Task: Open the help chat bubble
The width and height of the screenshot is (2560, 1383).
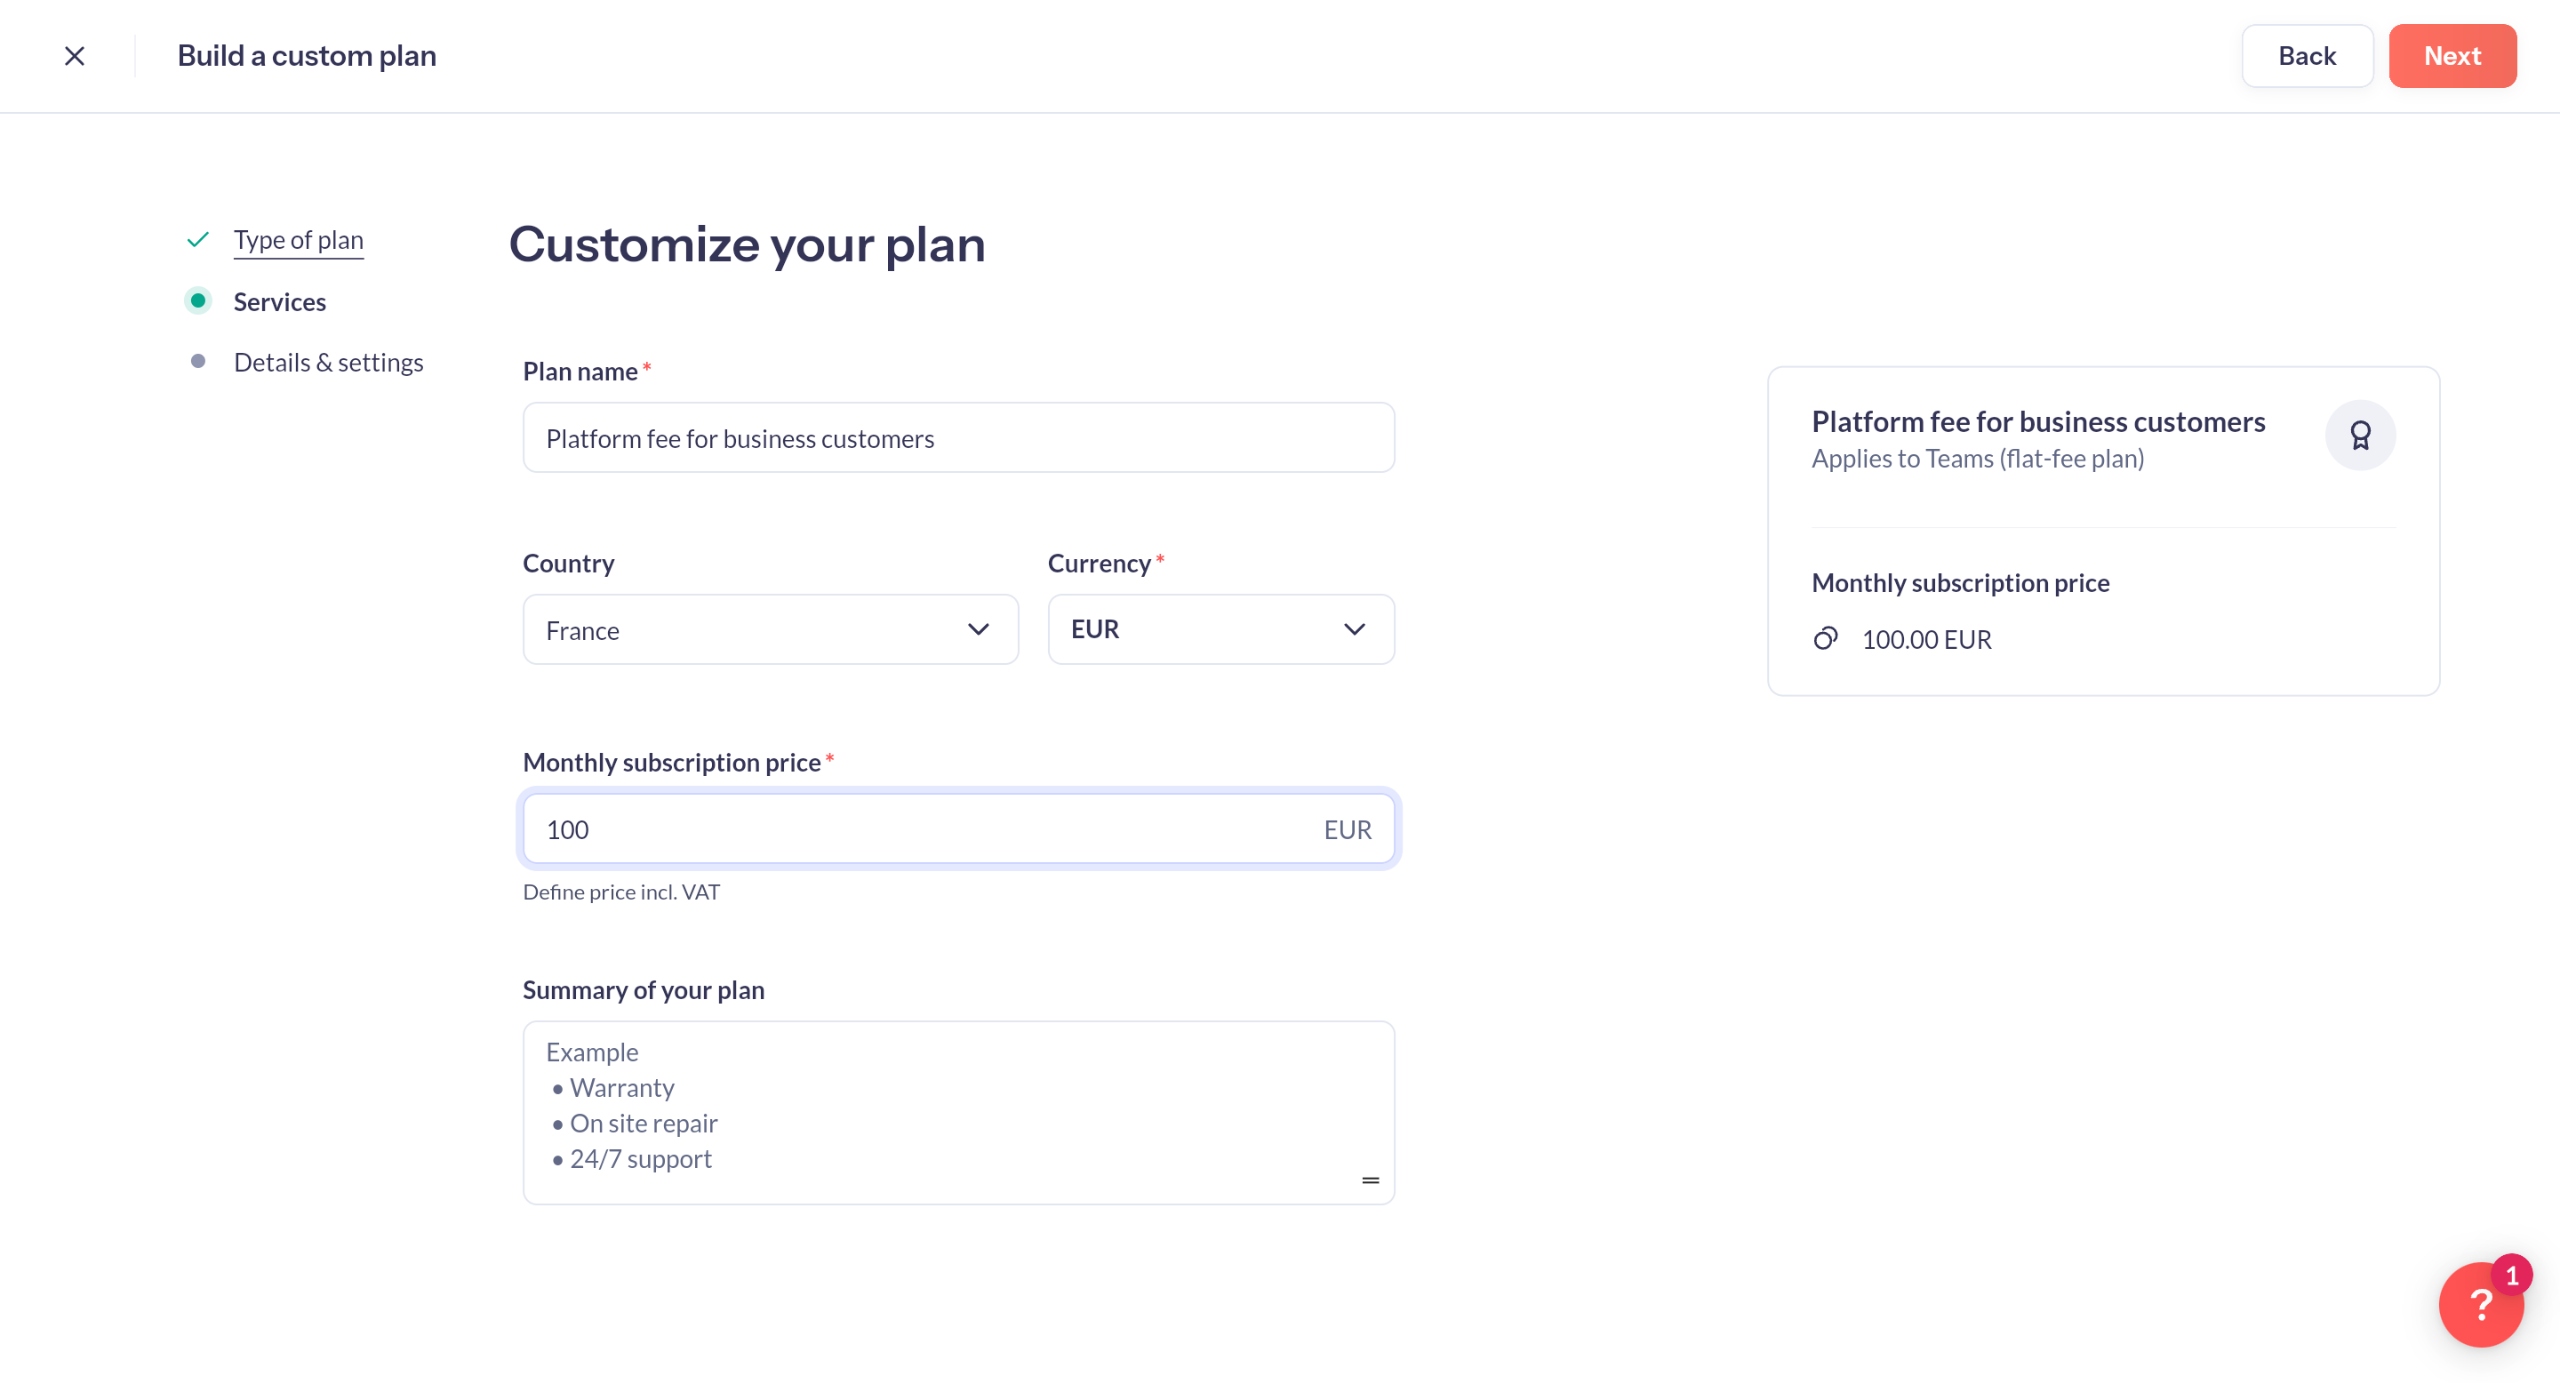Action: click(x=2480, y=1305)
